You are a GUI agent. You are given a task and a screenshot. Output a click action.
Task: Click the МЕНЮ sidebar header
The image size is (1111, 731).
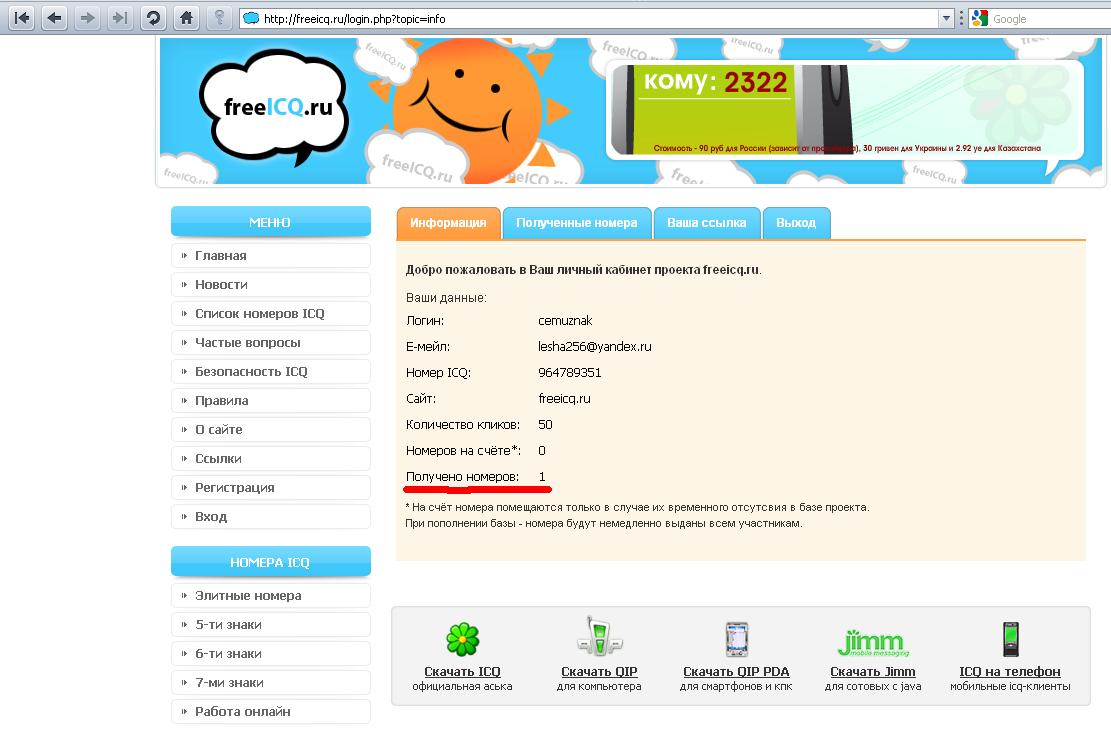[x=271, y=222]
